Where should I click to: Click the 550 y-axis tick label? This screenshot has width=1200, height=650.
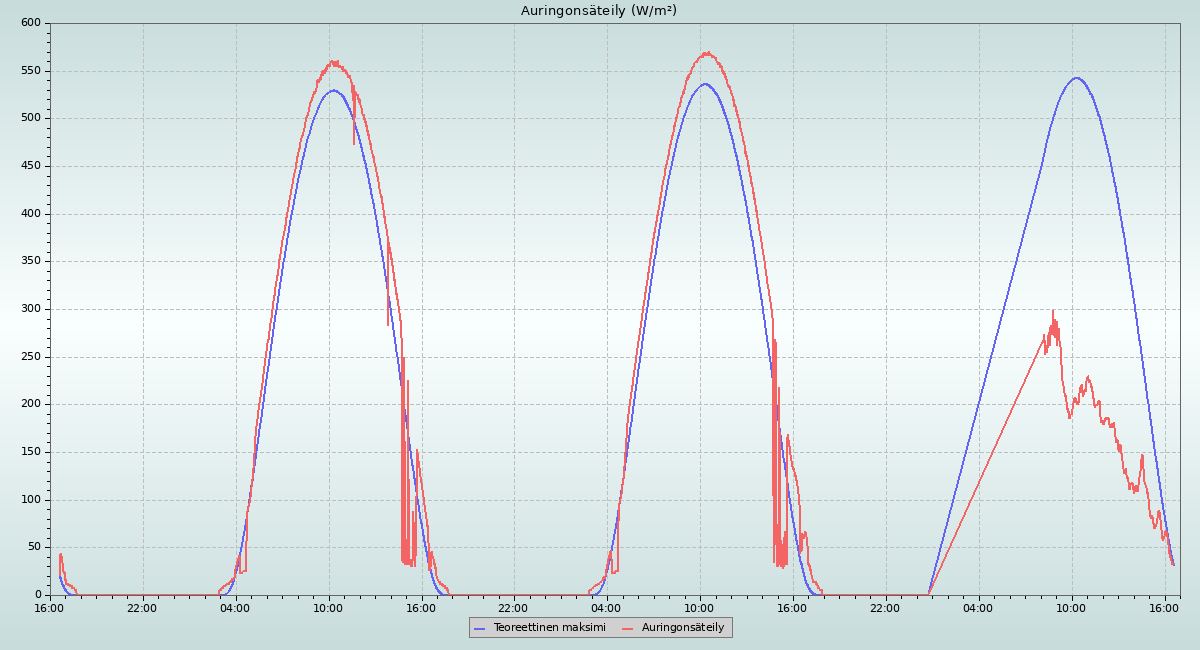pyautogui.click(x=31, y=71)
